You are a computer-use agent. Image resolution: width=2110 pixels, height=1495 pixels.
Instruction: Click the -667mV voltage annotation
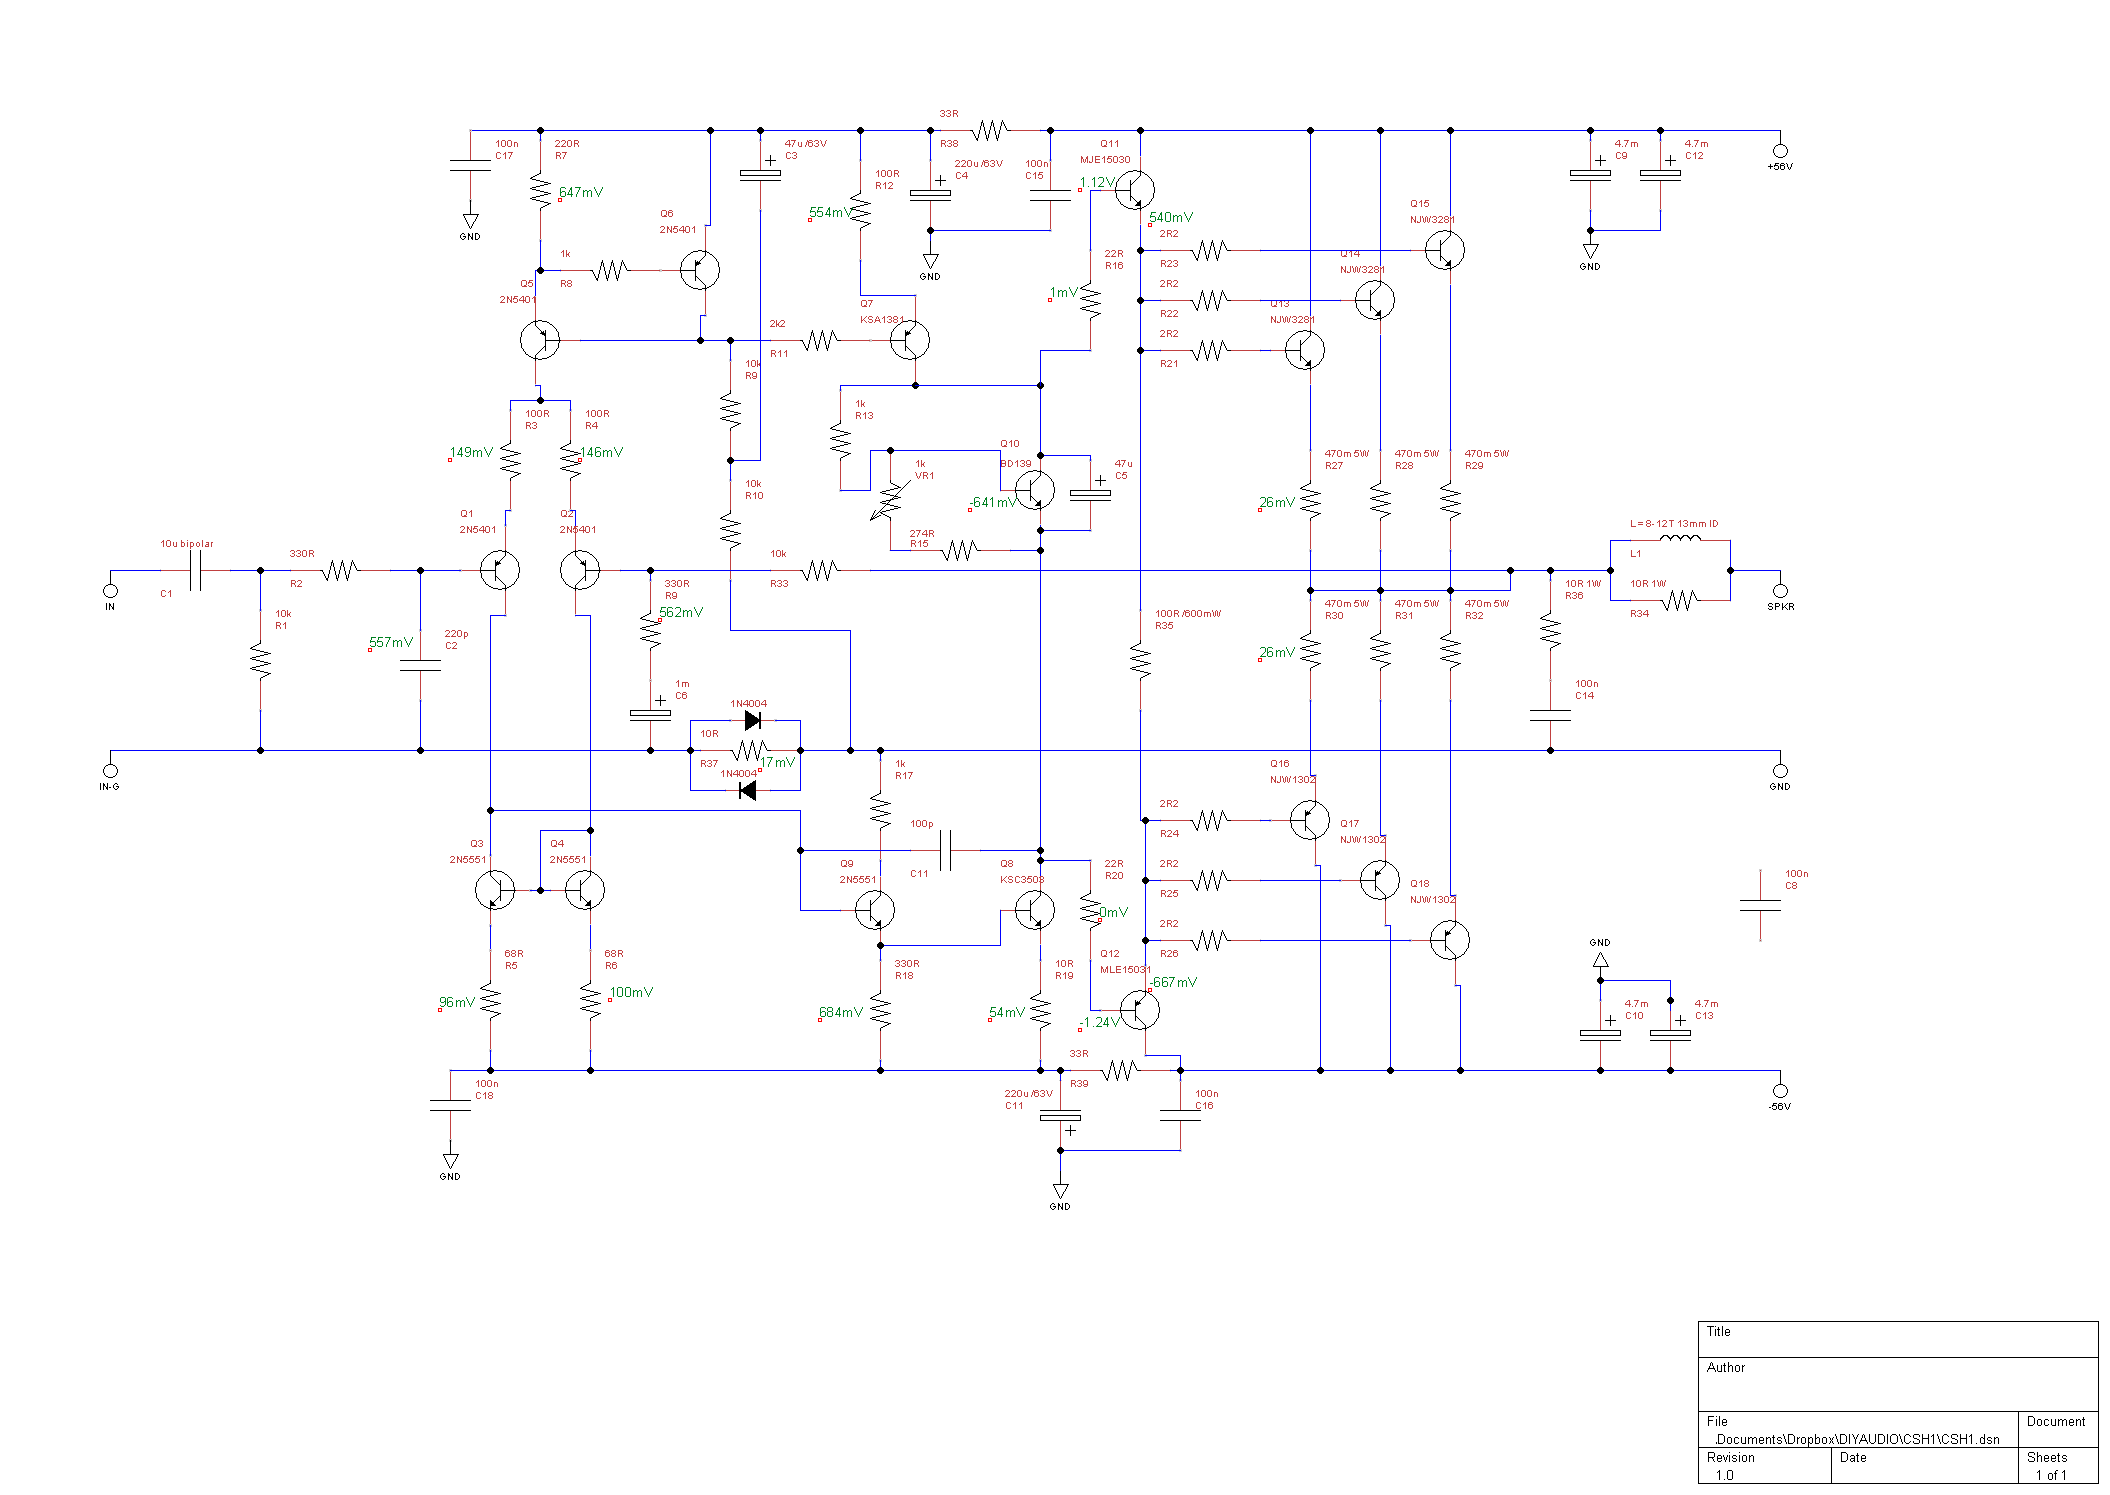click(x=1173, y=982)
